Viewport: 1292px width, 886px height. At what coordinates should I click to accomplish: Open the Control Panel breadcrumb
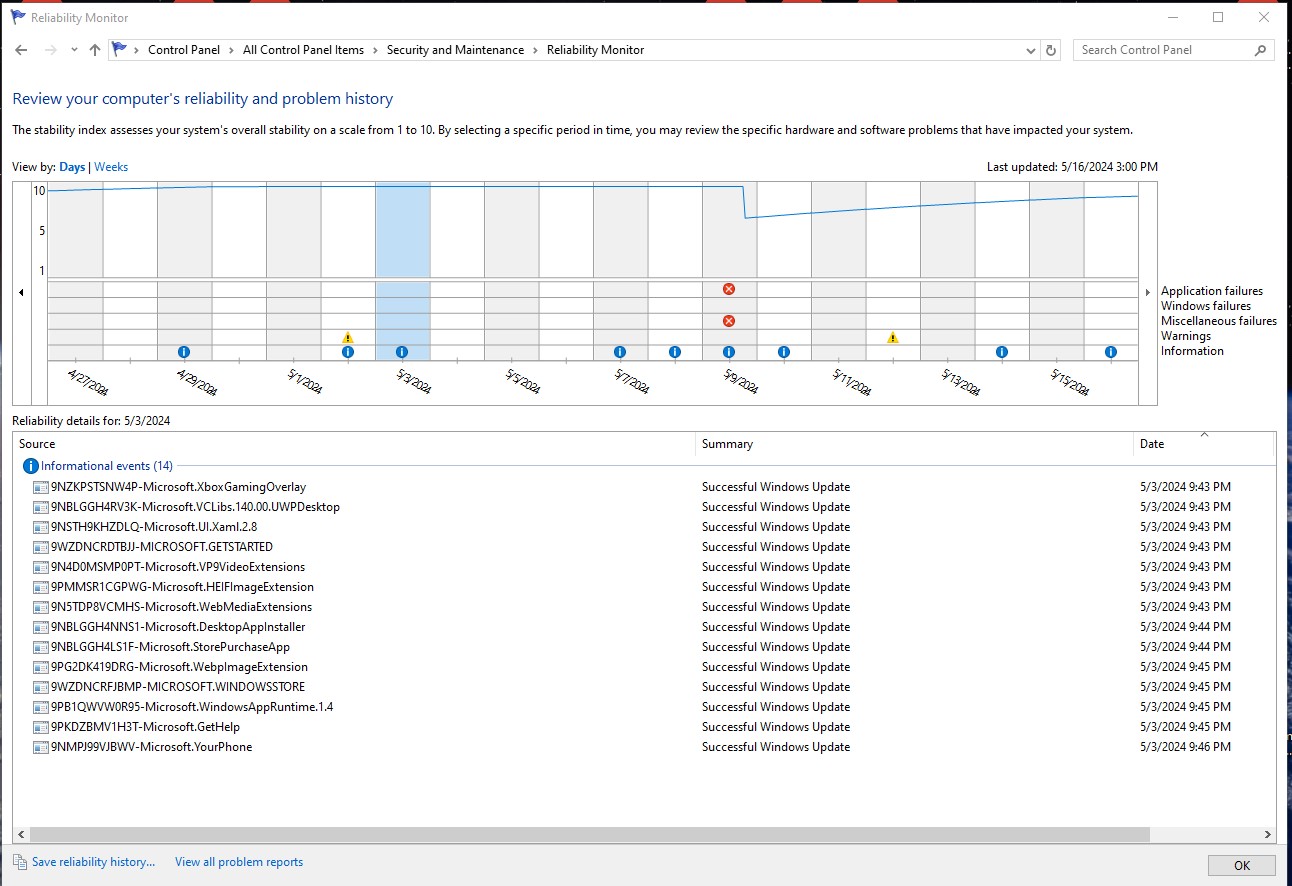coord(184,50)
